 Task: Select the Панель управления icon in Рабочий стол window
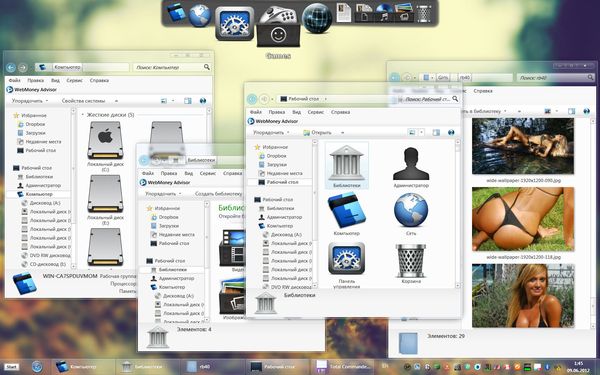pyautogui.click(x=346, y=264)
